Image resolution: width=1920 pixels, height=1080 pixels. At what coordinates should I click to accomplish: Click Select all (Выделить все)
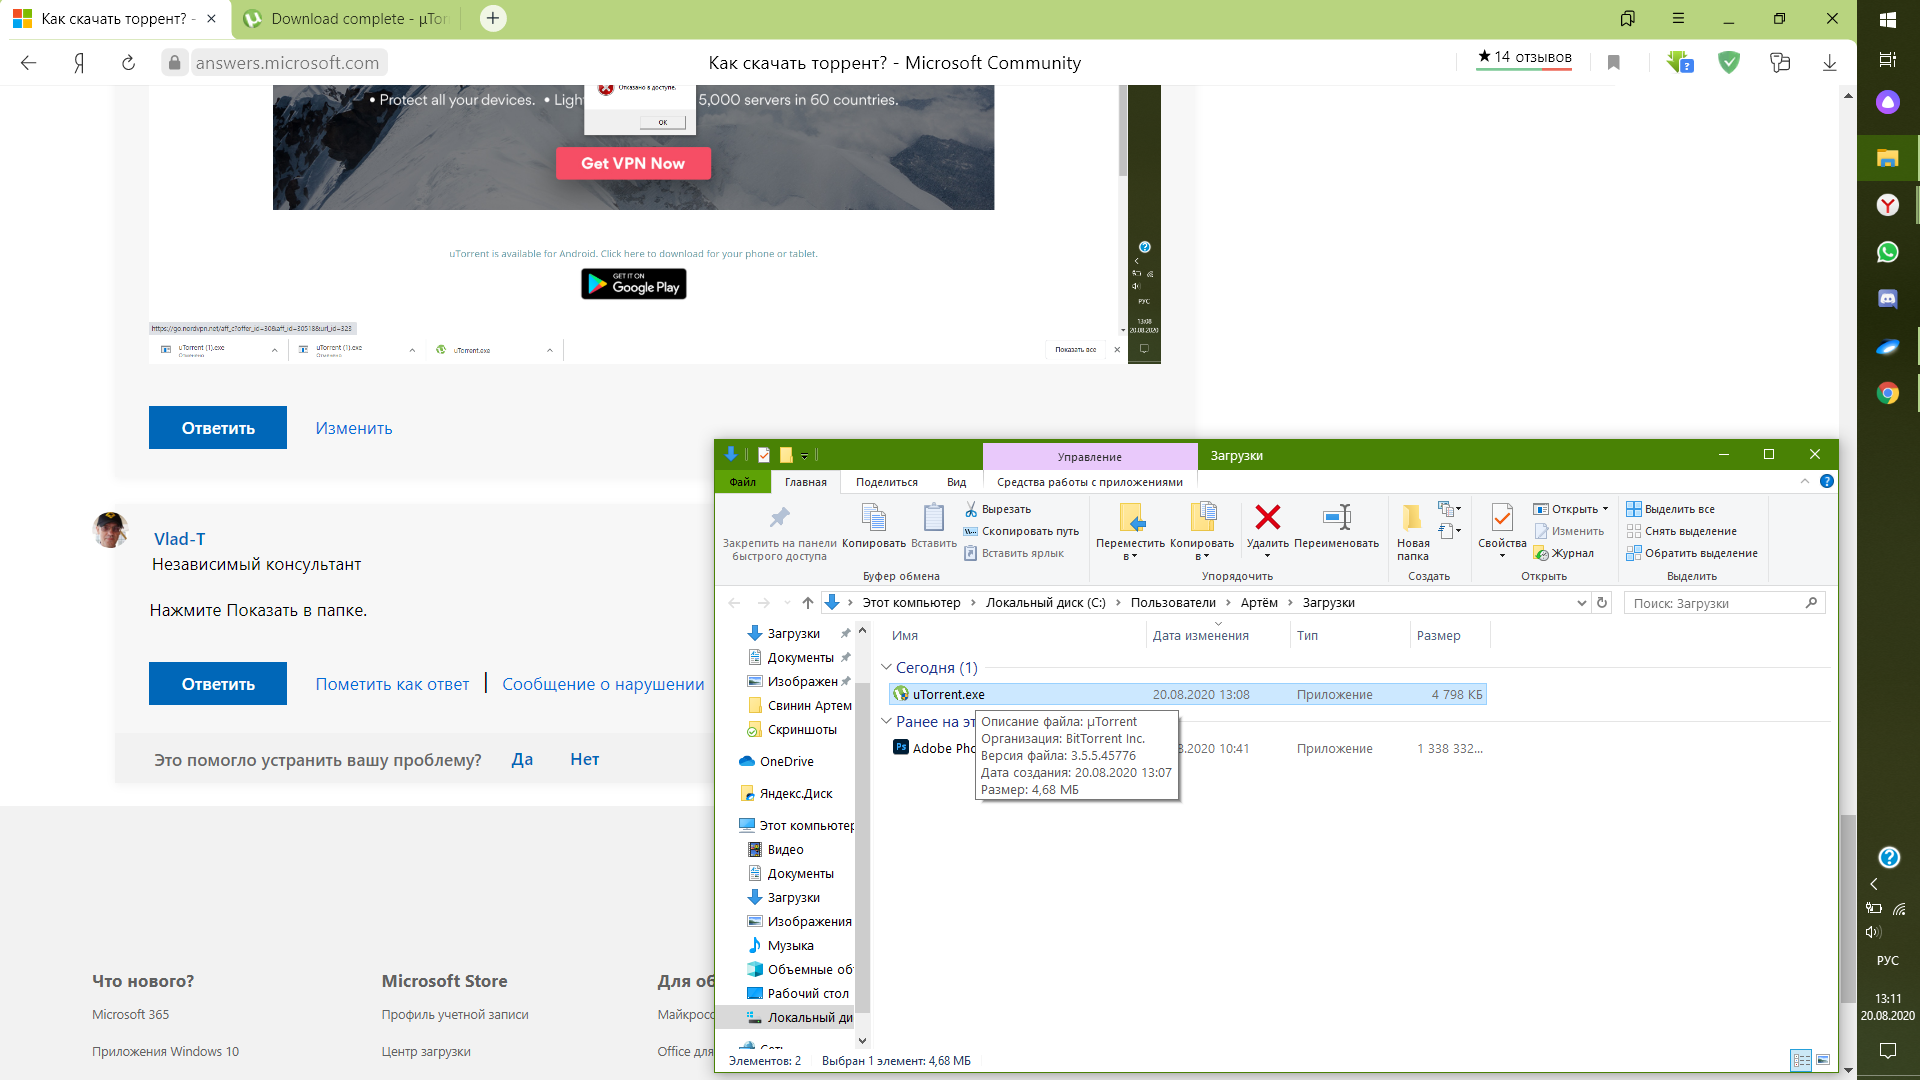tap(1671, 509)
